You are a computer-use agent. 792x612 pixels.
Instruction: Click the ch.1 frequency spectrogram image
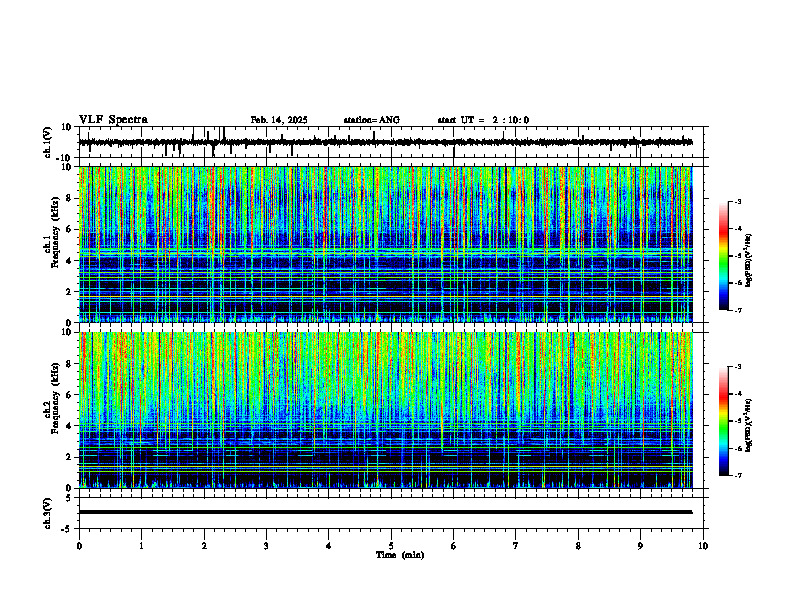(386, 244)
